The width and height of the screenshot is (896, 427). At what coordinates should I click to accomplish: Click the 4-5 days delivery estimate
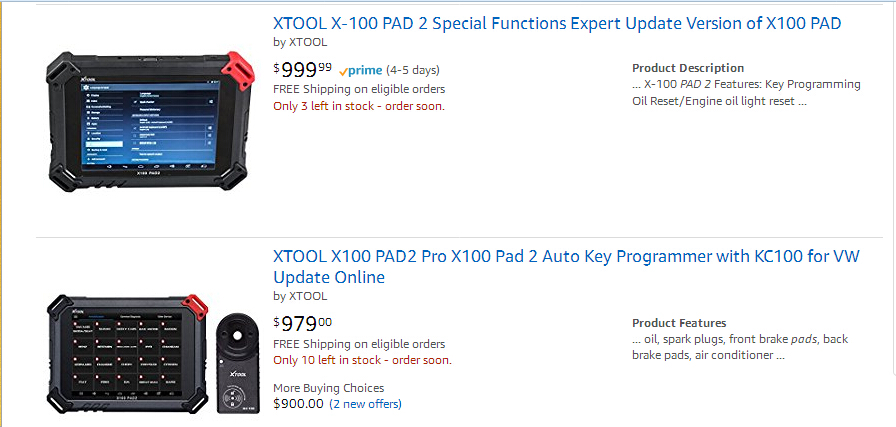coord(412,70)
